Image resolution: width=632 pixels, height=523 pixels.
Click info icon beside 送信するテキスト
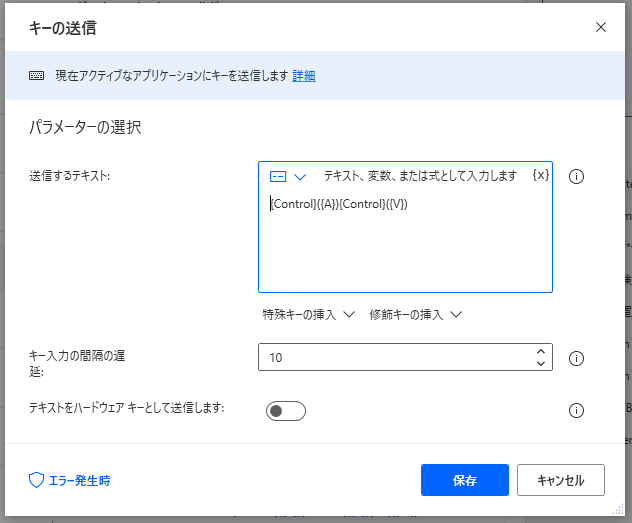click(x=576, y=177)
